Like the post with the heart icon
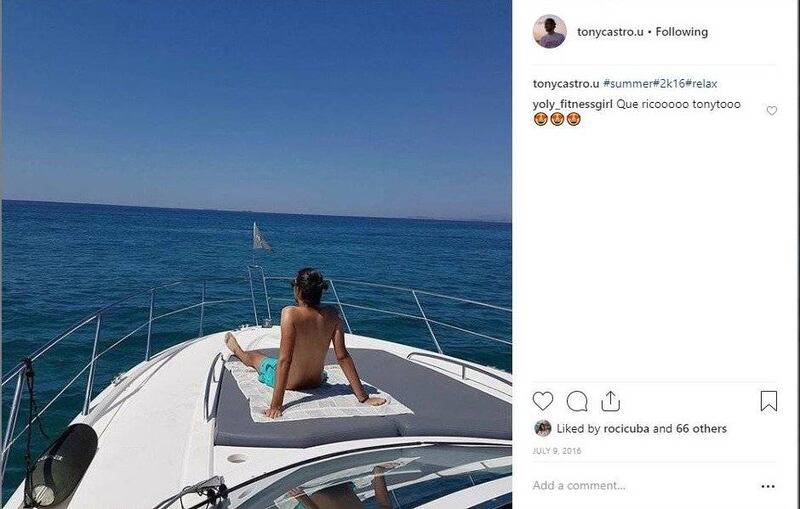 pos(543,401)
